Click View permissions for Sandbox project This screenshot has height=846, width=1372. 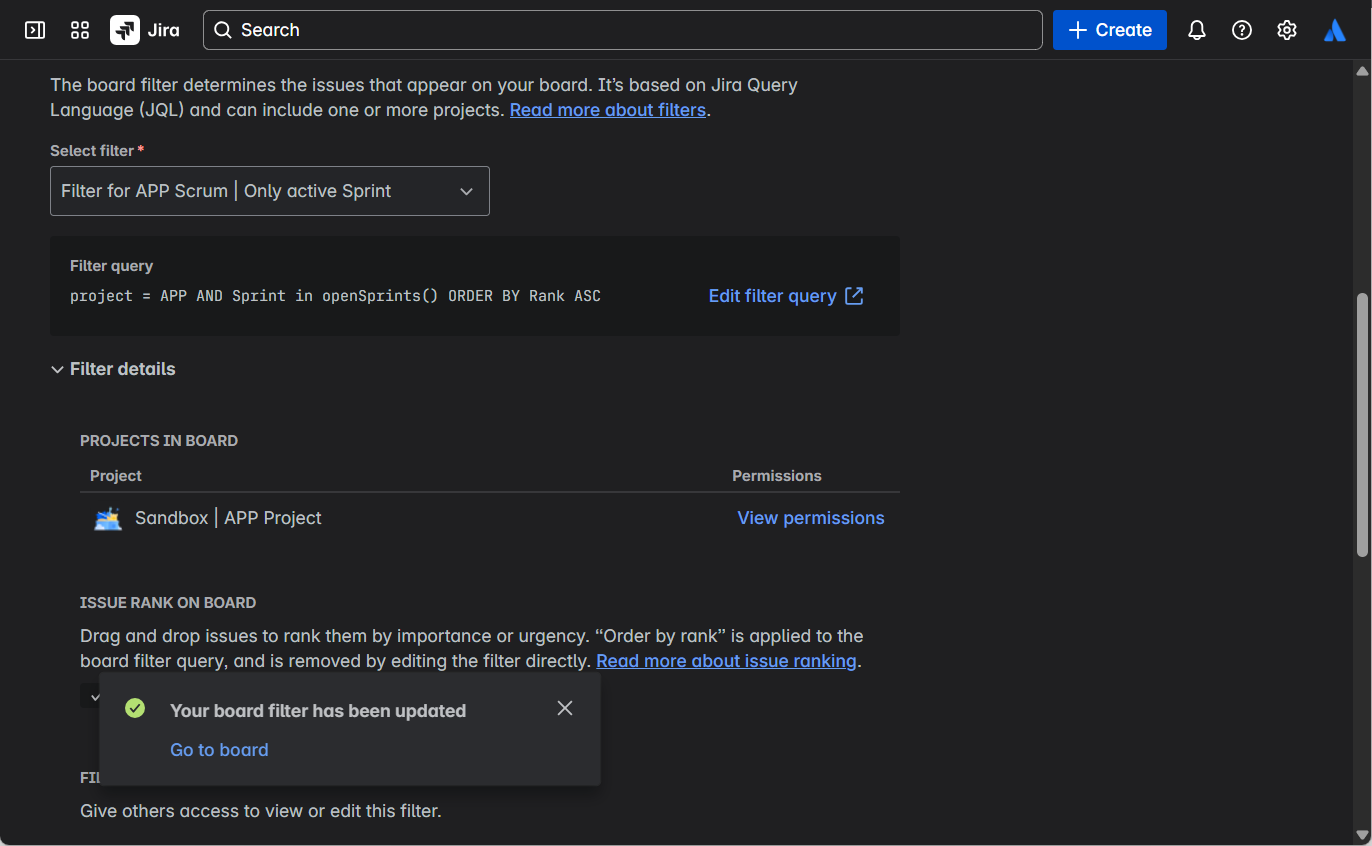click(810, 517)
